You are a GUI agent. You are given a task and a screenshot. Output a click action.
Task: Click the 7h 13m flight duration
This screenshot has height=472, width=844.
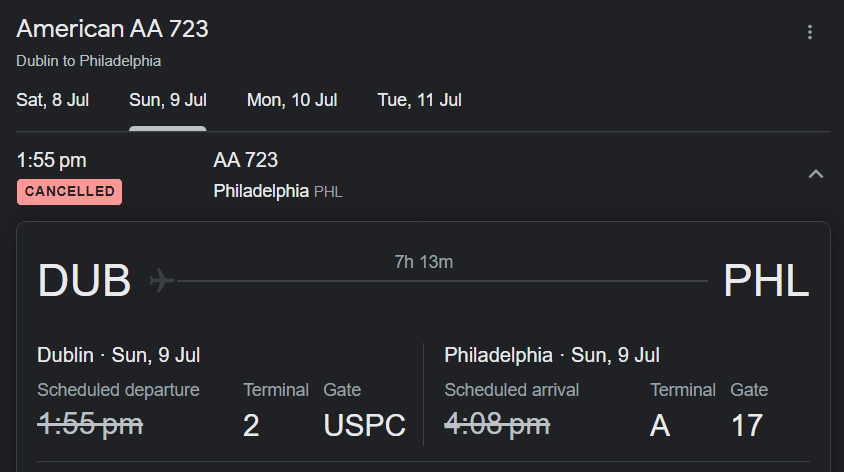click(x=424, y=262)
